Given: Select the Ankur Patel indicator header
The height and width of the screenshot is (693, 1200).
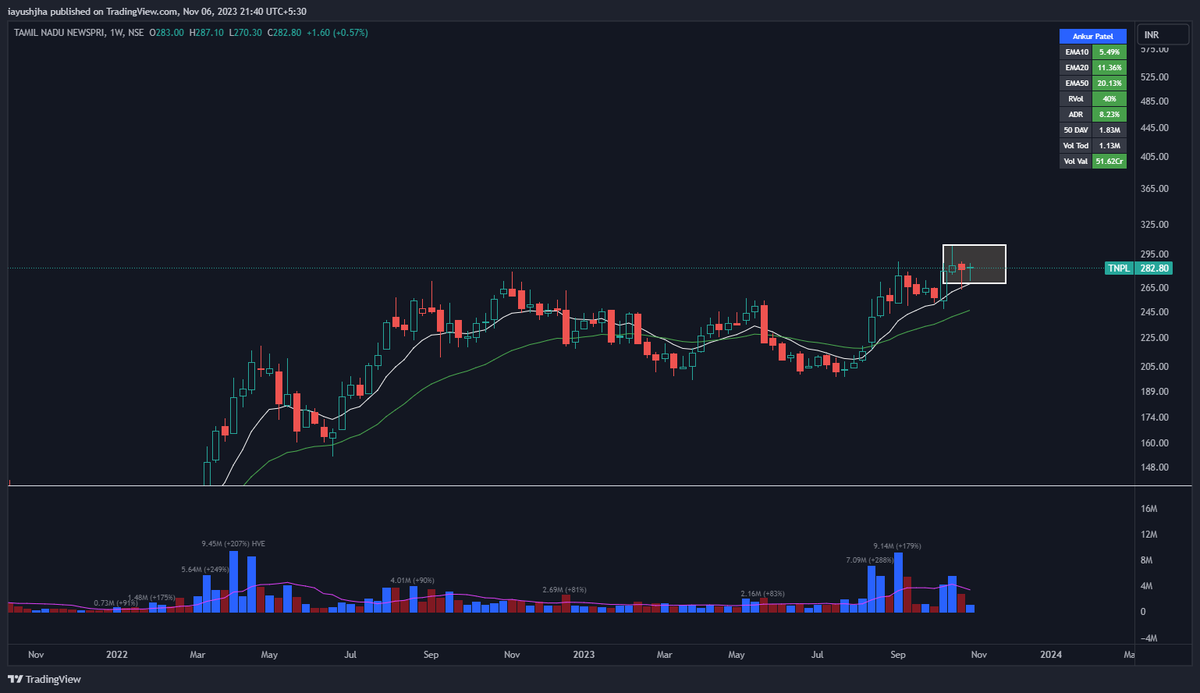Looking at the screenshot, I should 1093,35.
